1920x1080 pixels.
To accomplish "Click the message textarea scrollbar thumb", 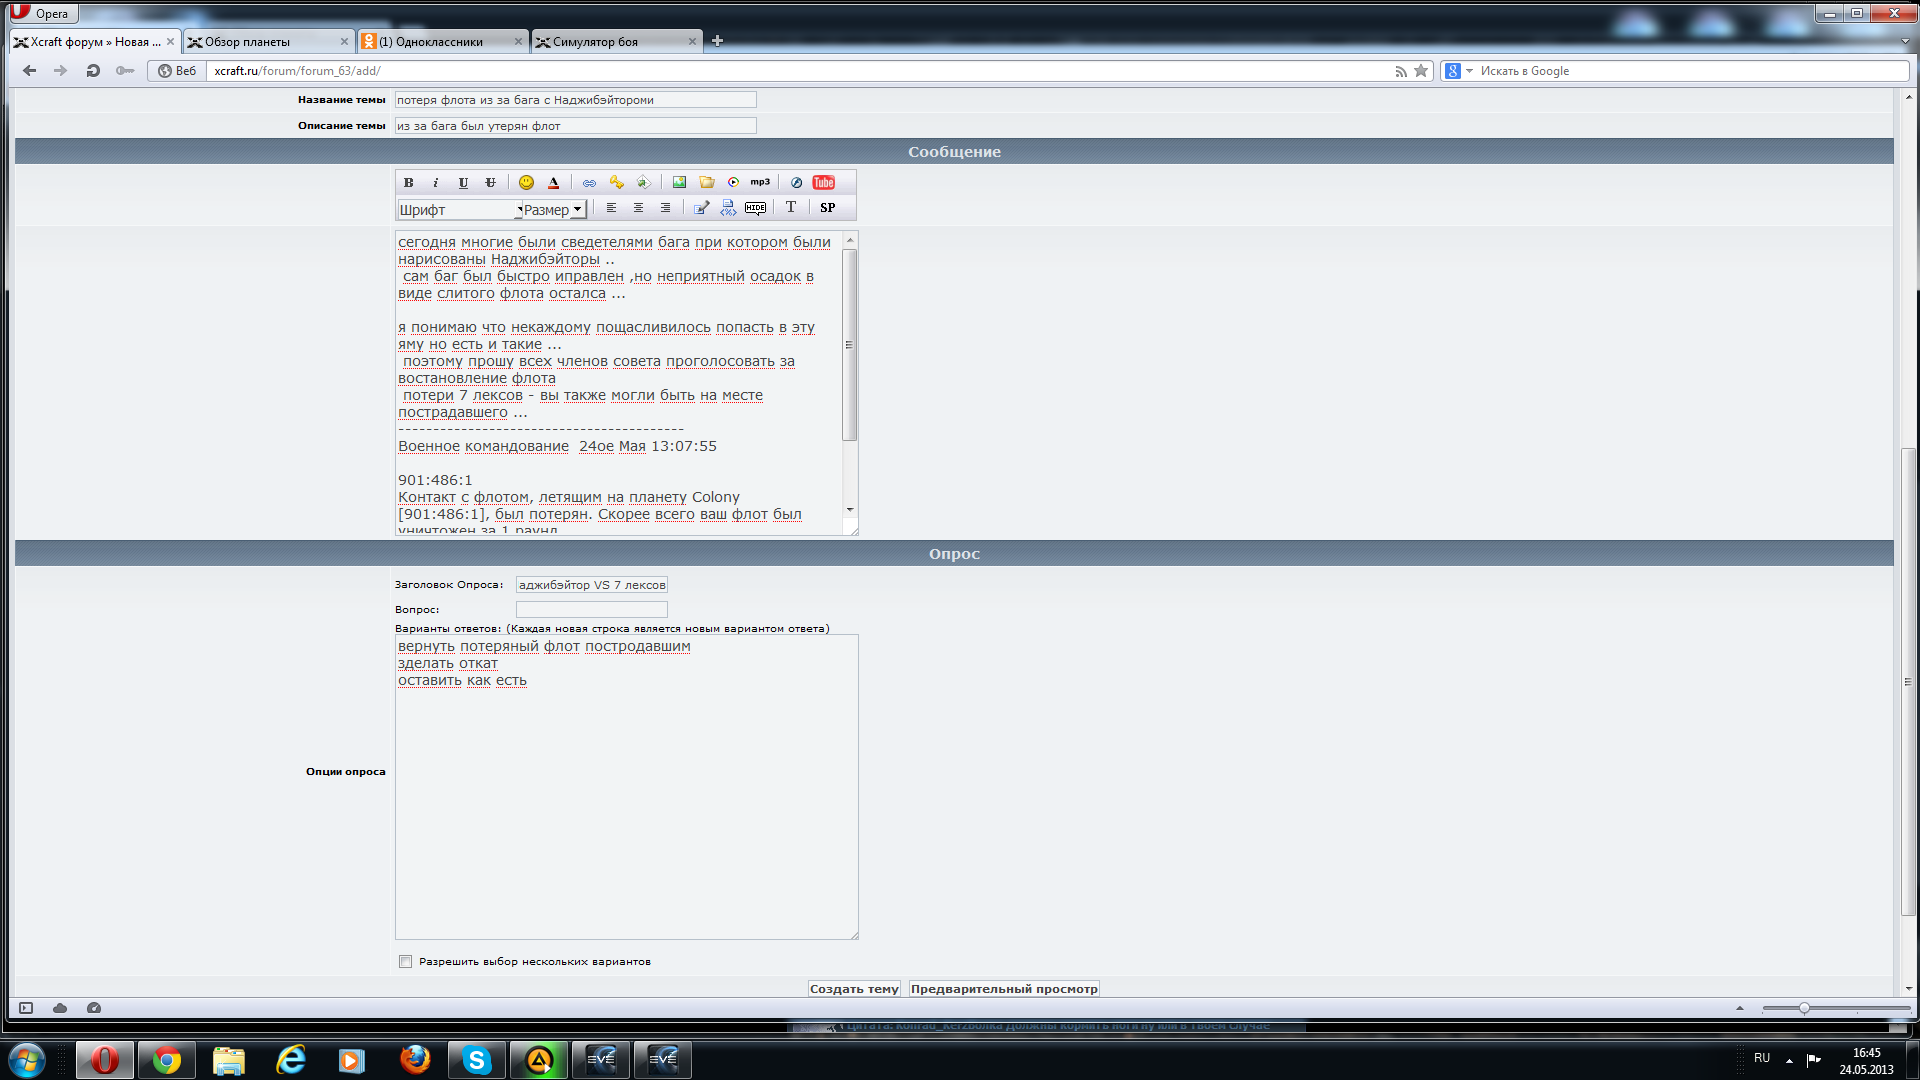I will point(850,345).
